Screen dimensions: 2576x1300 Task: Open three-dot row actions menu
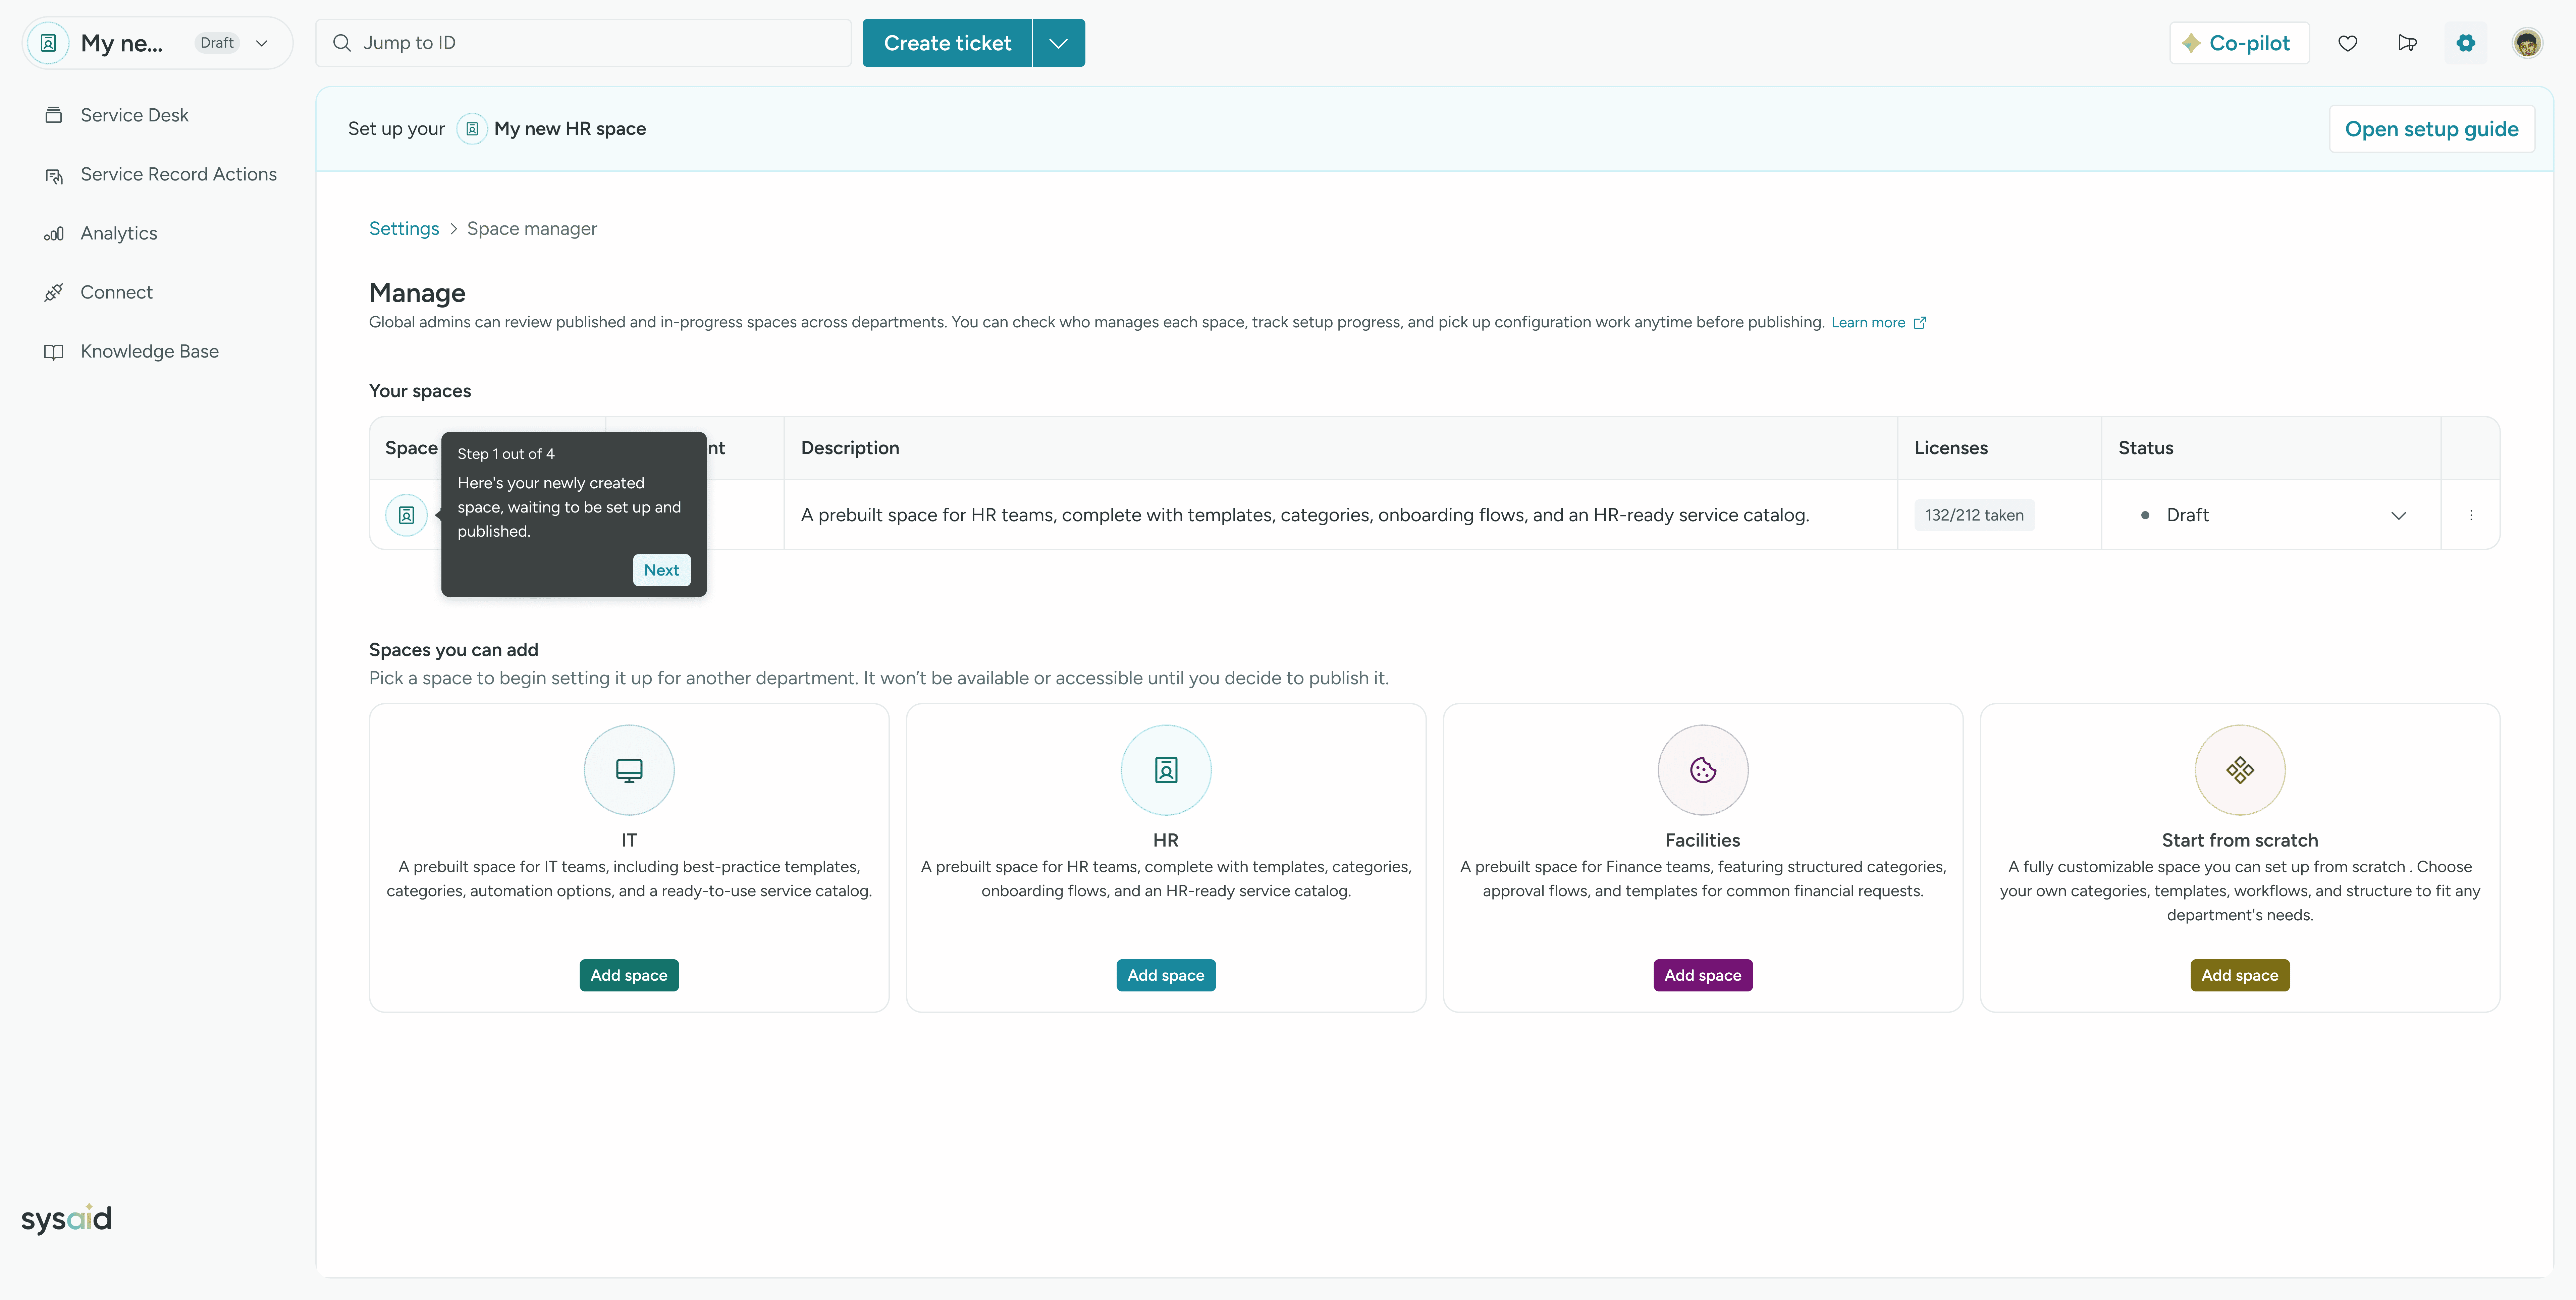[2470, 515]
